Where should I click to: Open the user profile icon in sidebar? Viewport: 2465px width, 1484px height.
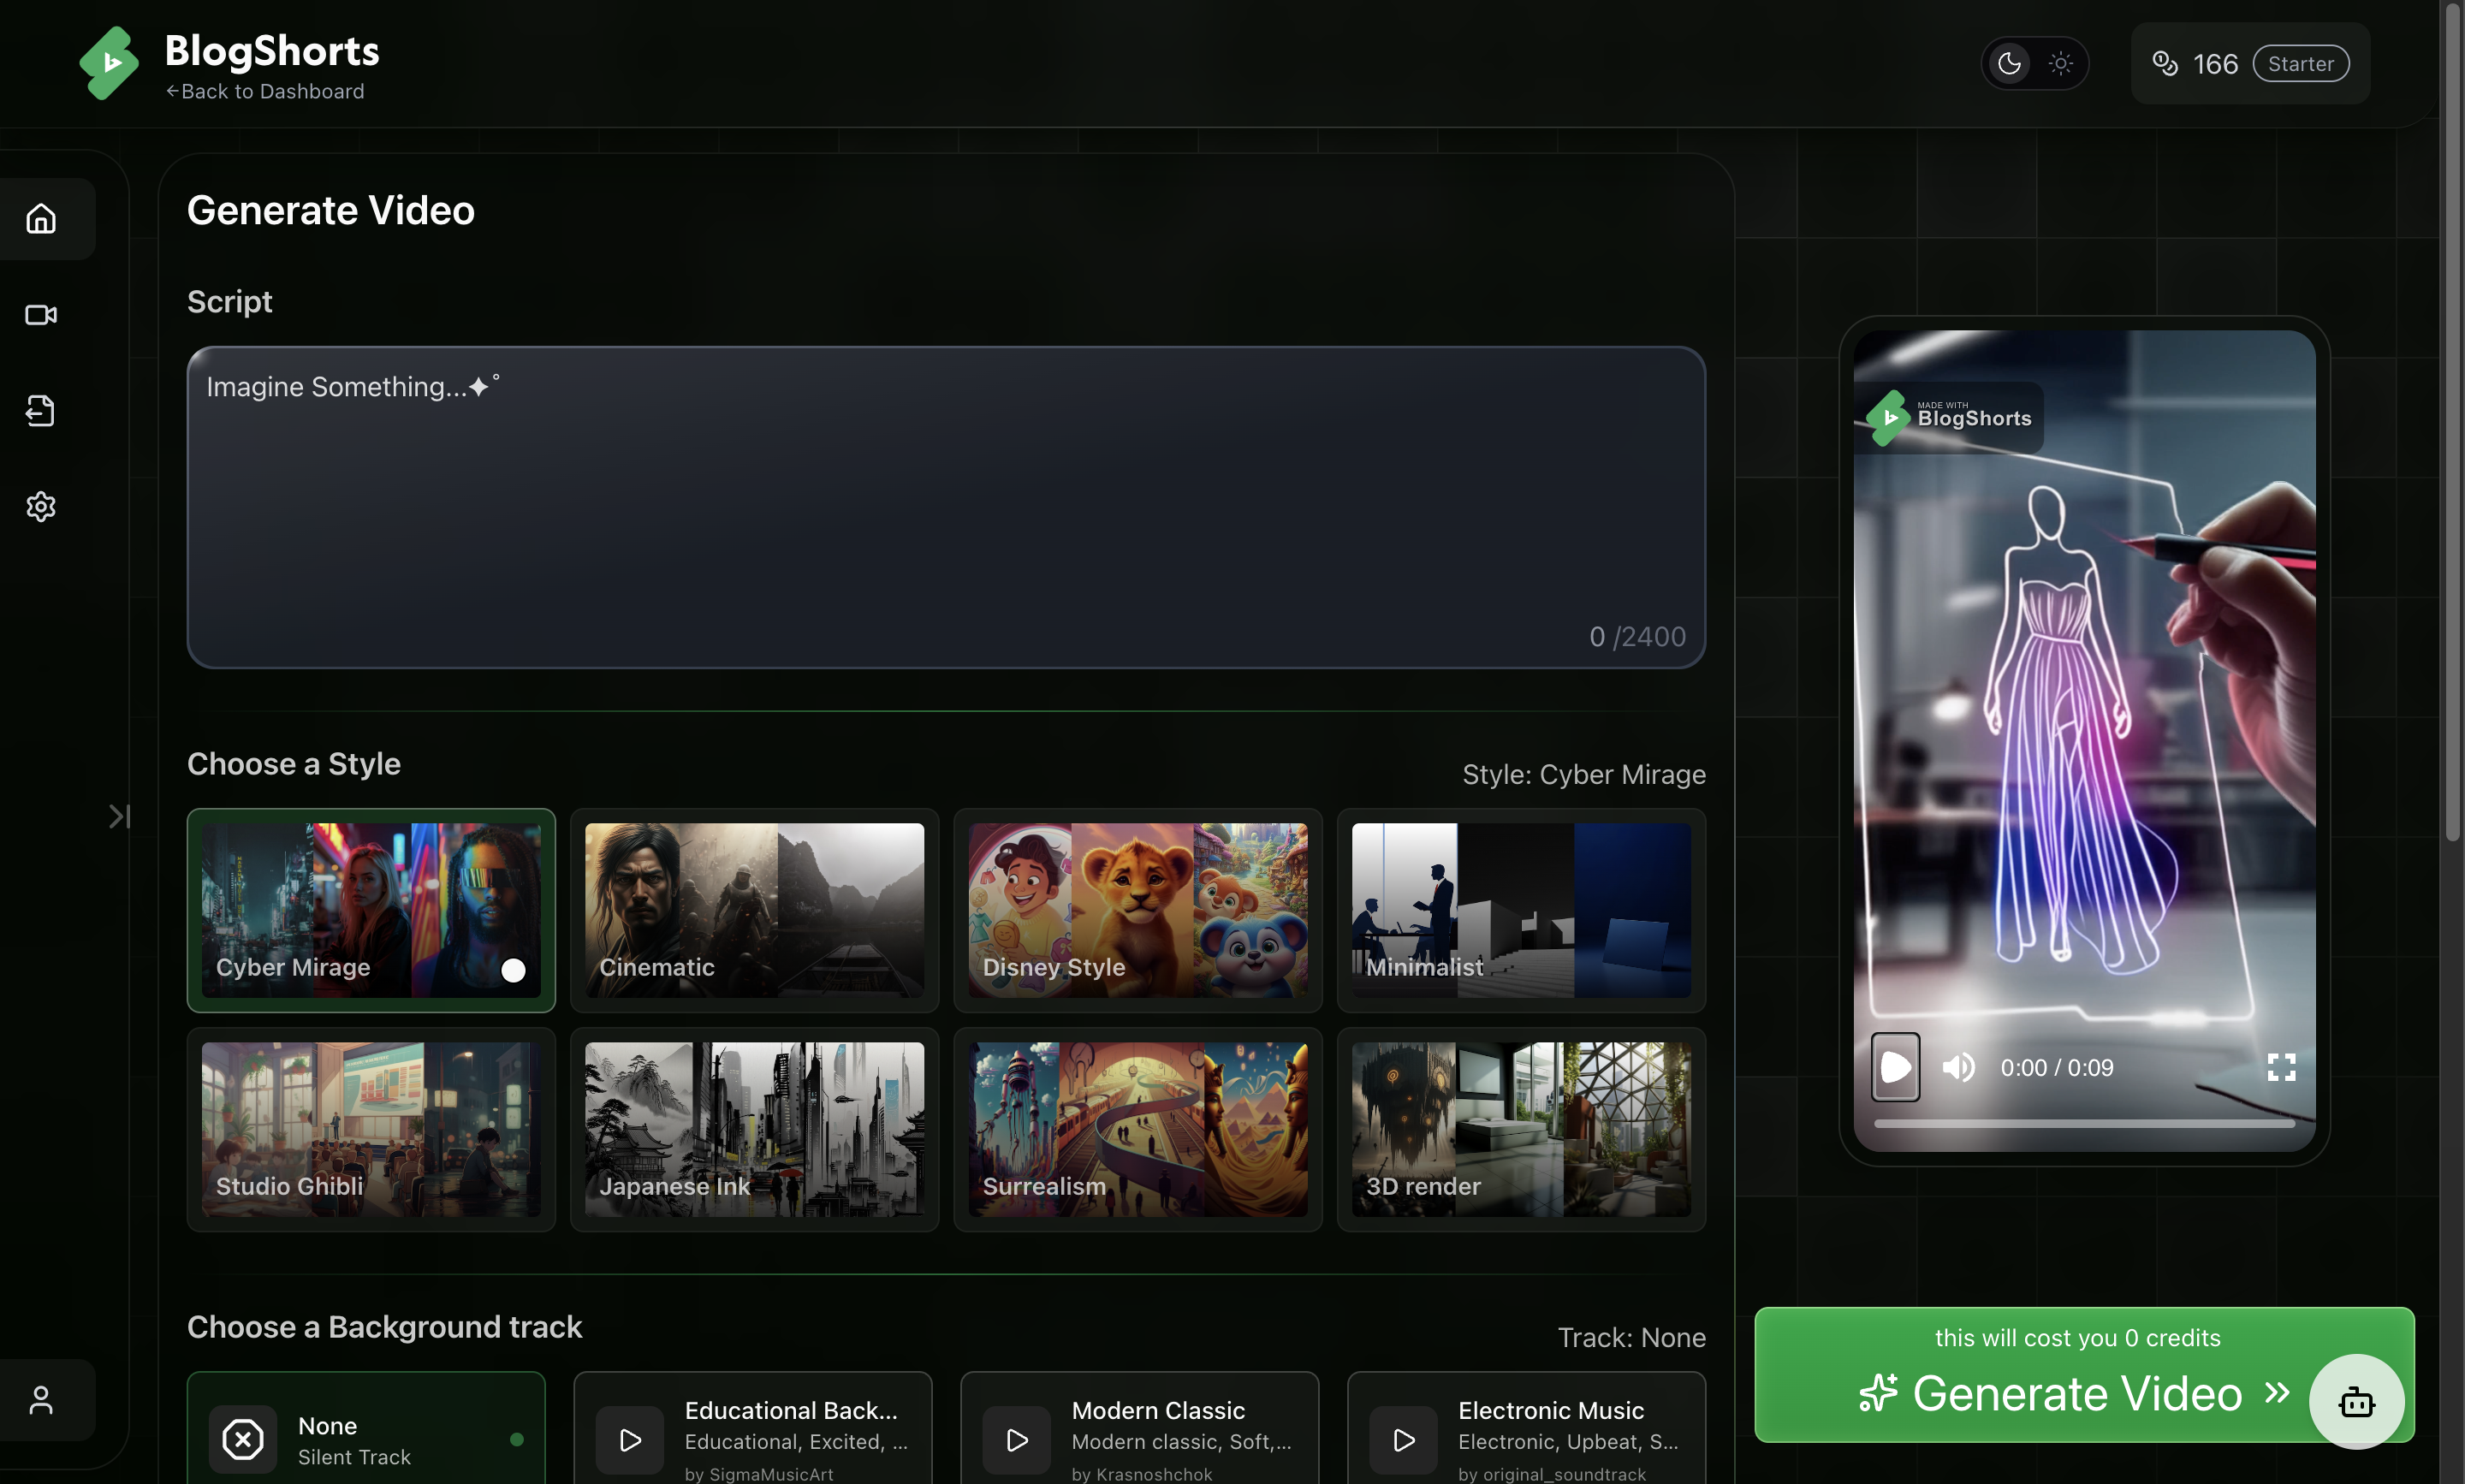click(41, 1400)
